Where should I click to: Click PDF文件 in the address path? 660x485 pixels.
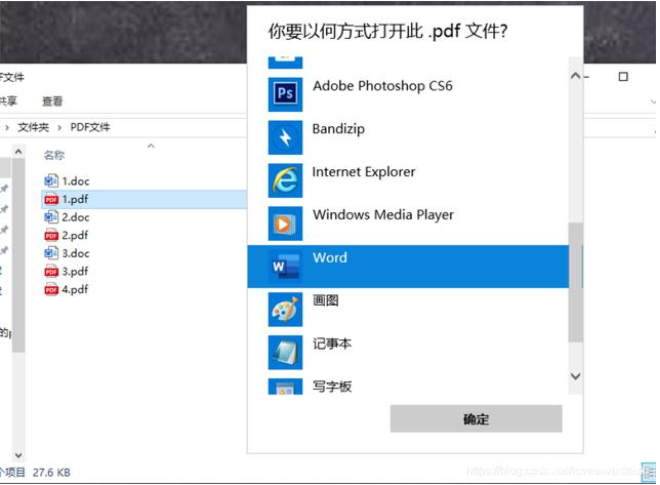coord(90,127)
